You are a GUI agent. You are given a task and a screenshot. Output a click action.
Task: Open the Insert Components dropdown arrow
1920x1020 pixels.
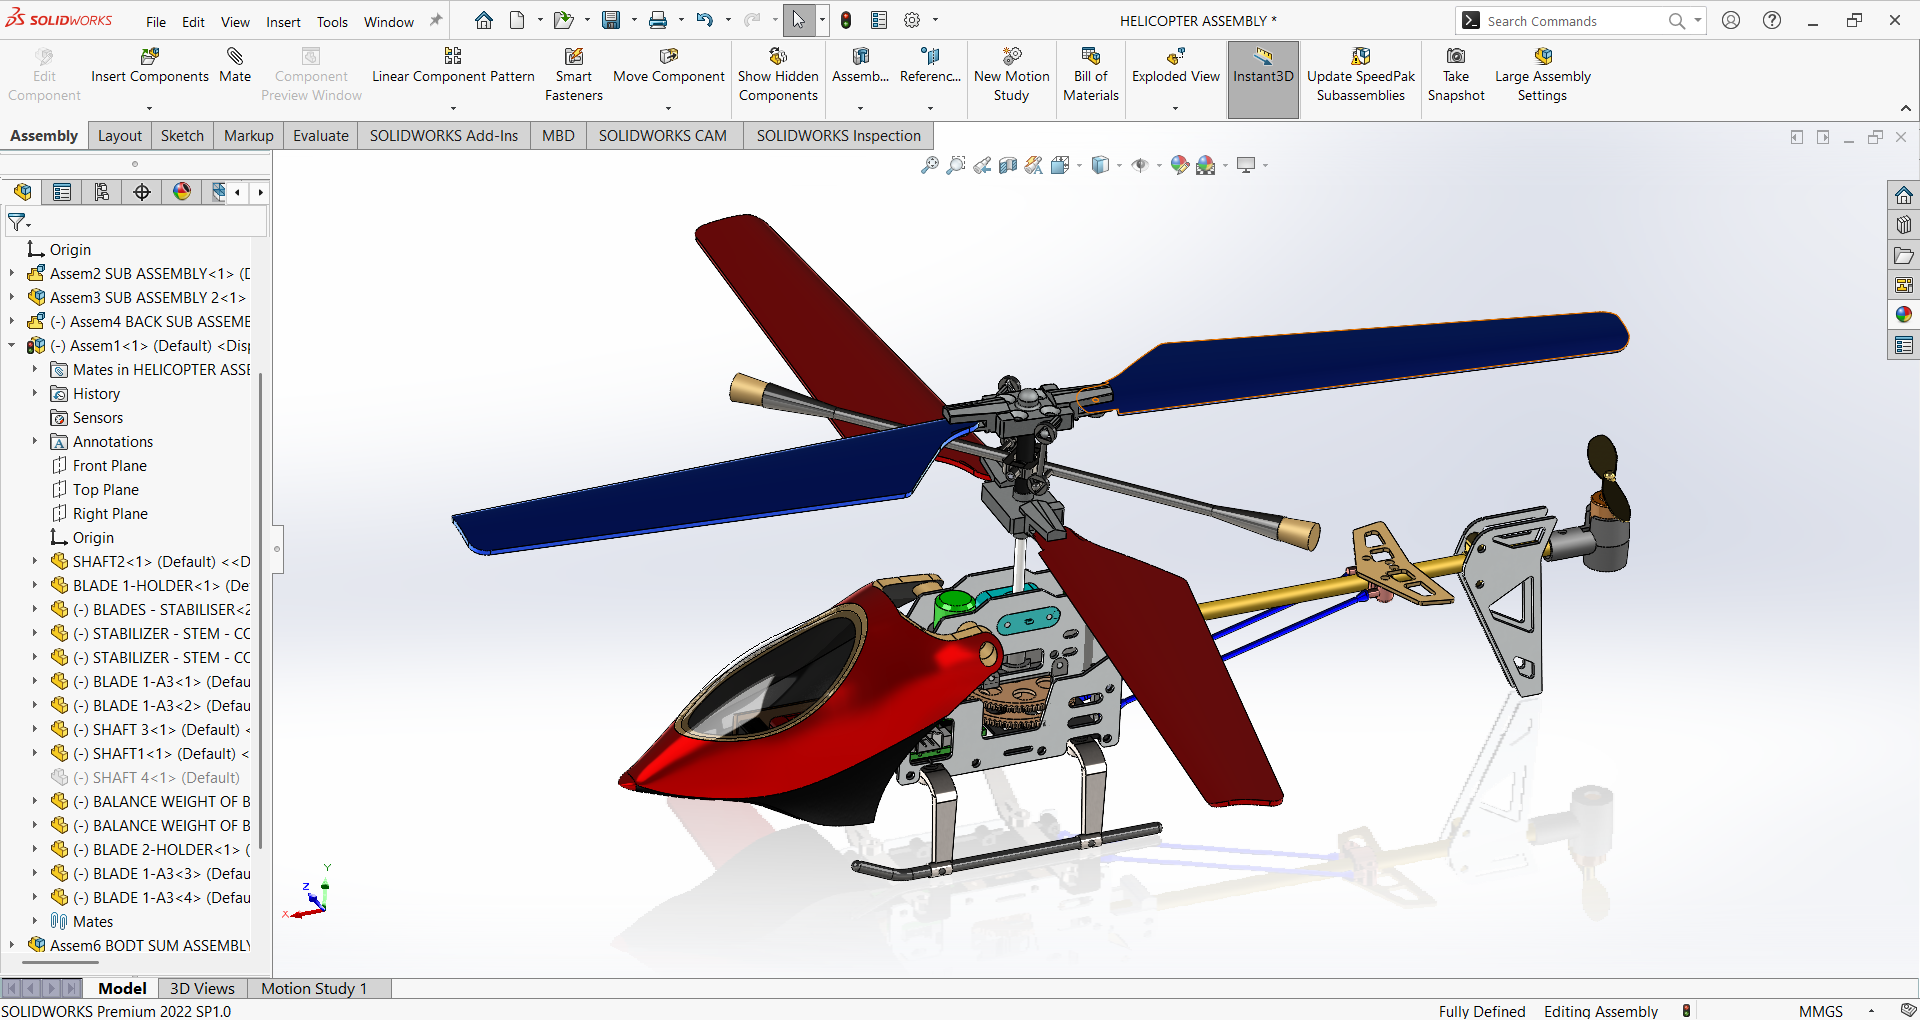150,108
